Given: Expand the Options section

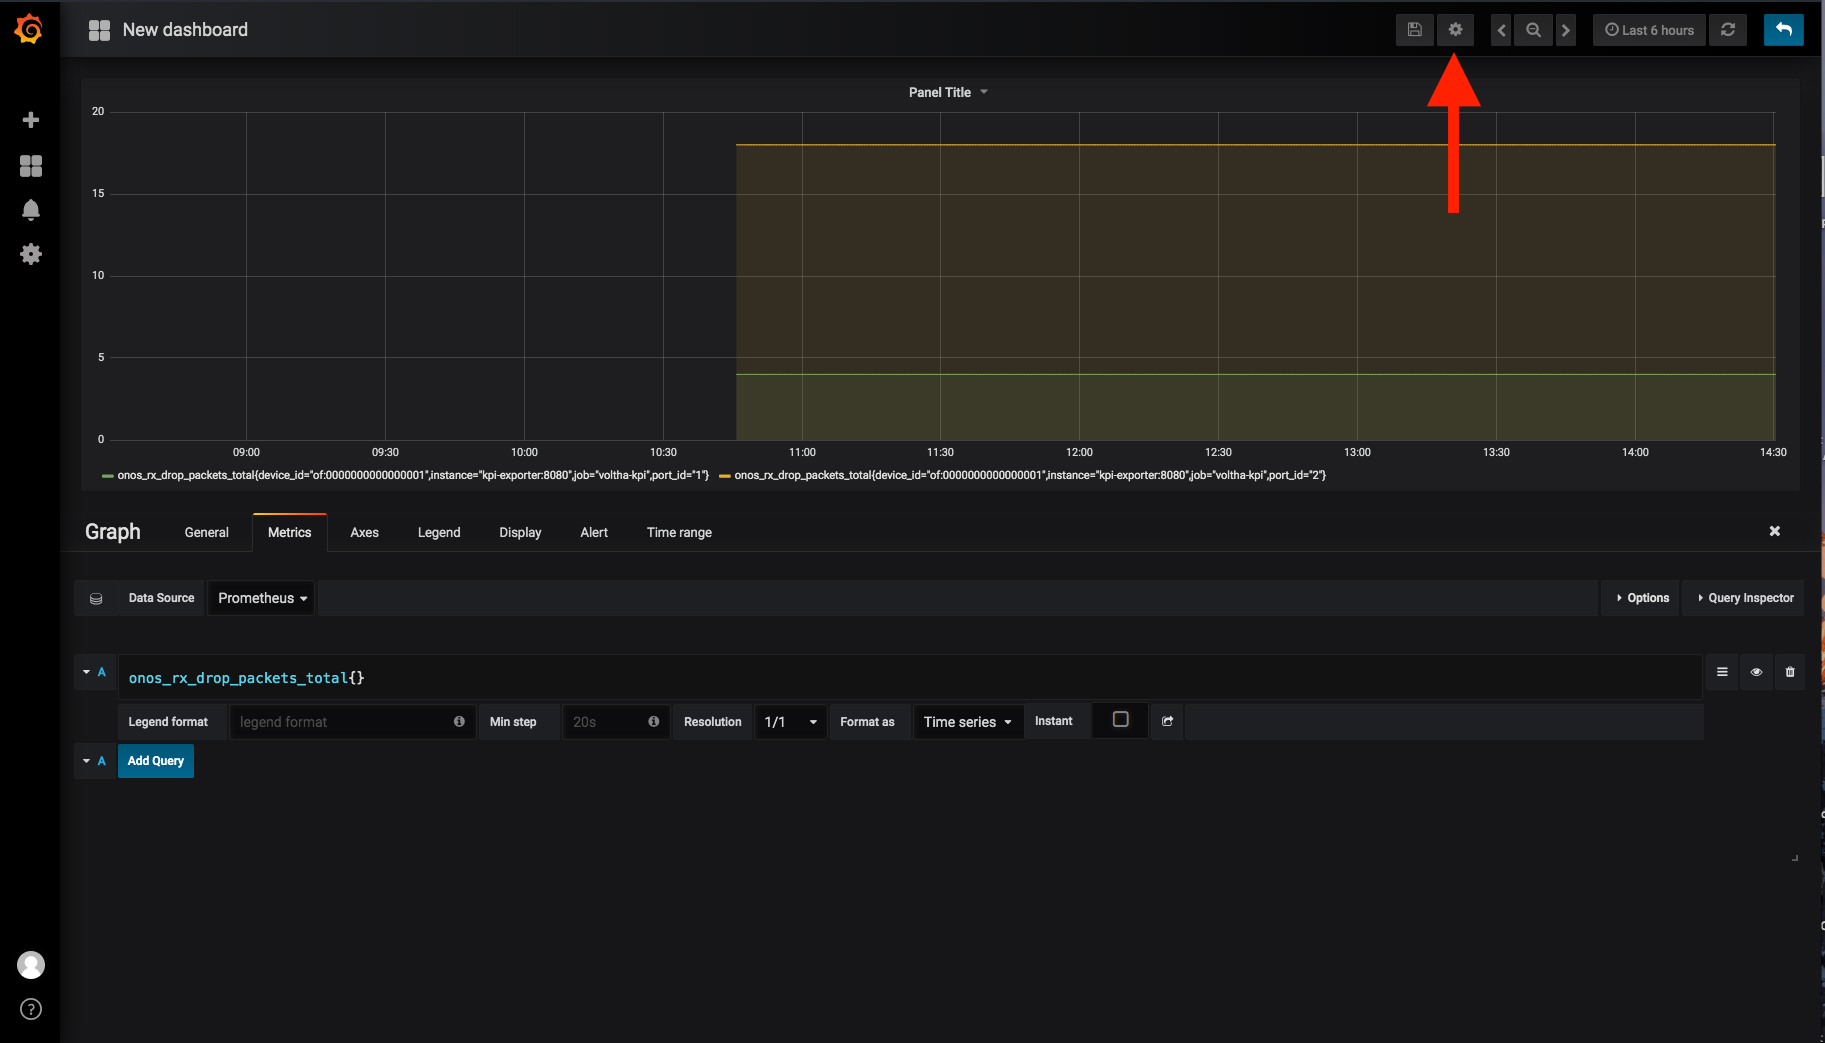Looking at the screenshot, I should [x=1642, y=598].
